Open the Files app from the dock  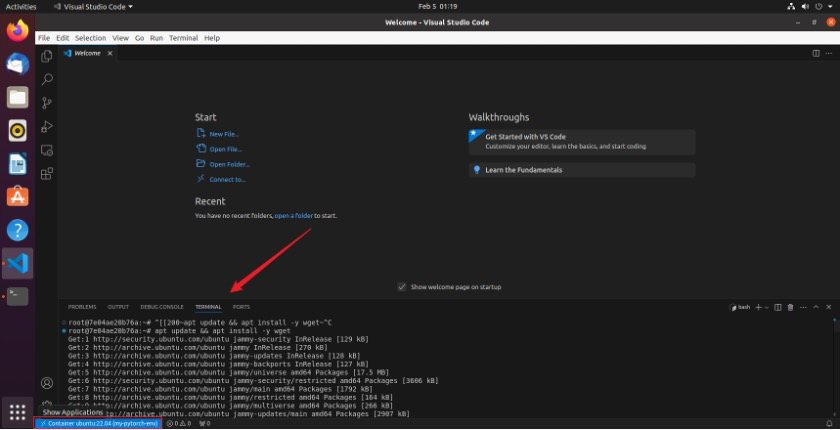(18, 97)
